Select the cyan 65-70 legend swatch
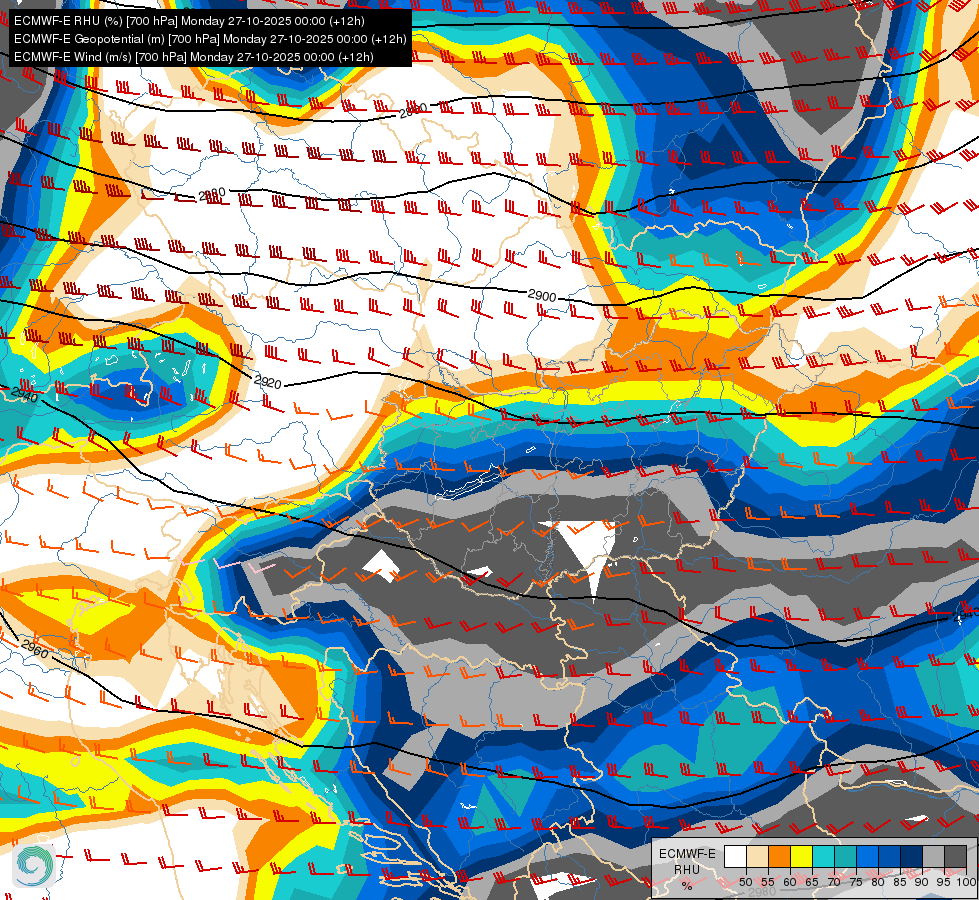Viewport: 979px width, 900px height. [824, 856]
